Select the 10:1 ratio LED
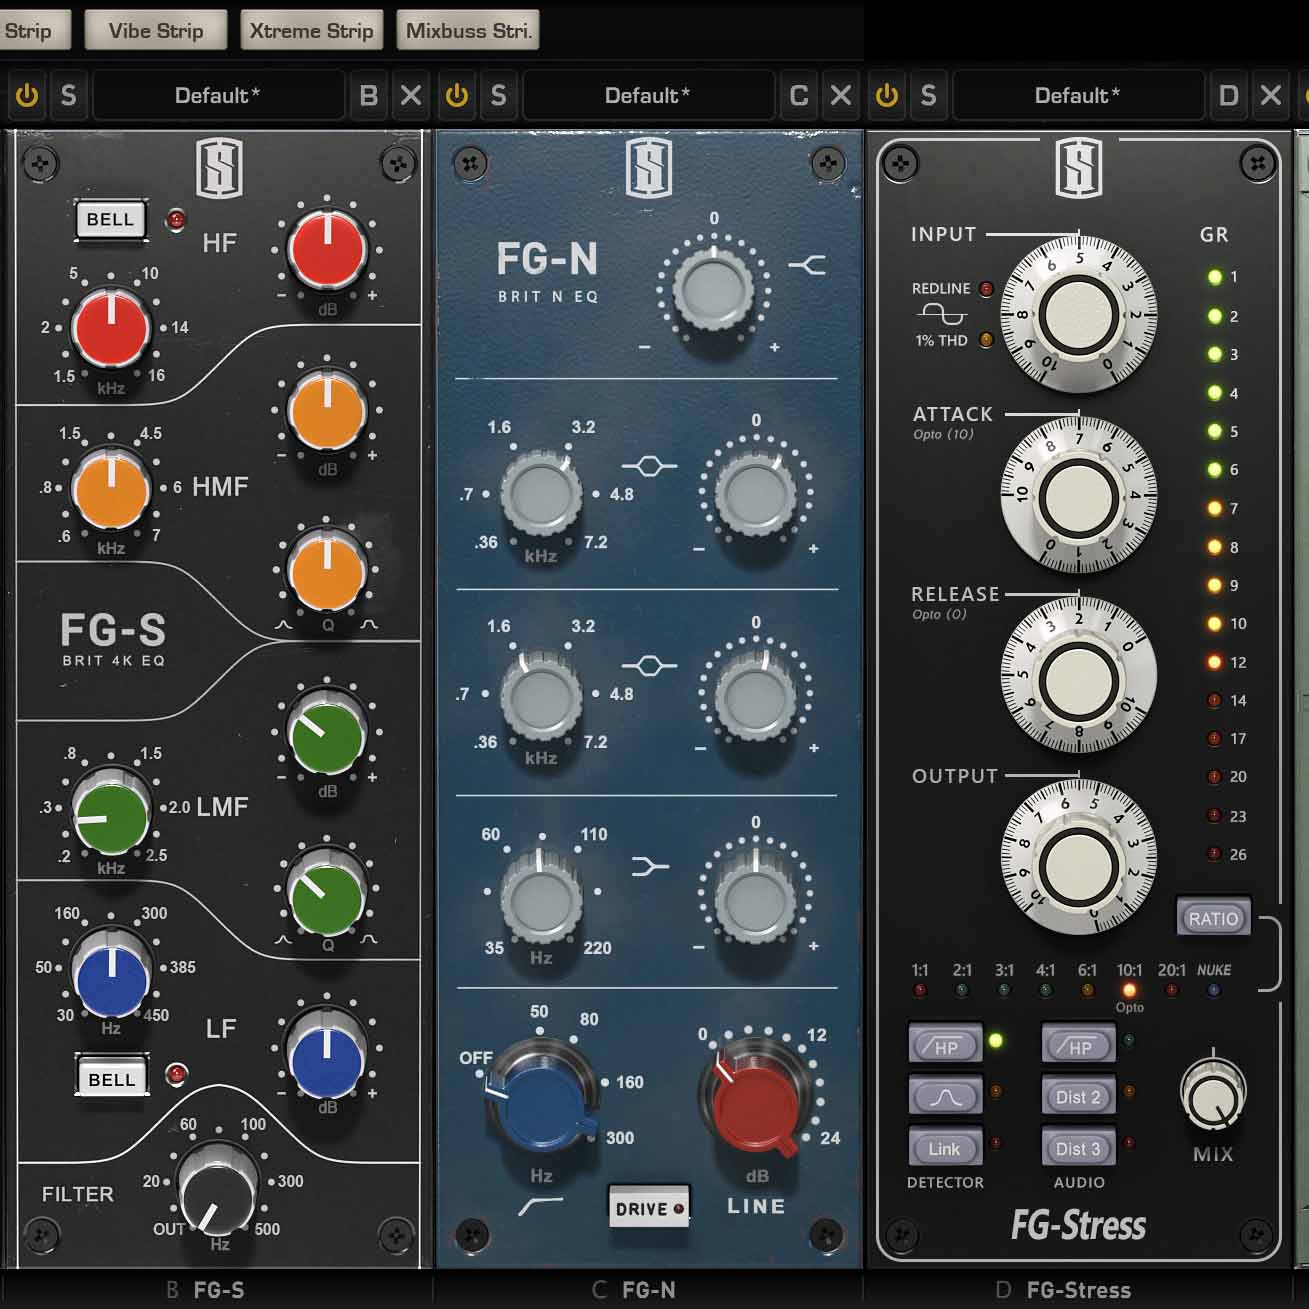Screen dimensions: 1309x1309 [1129, 990]
